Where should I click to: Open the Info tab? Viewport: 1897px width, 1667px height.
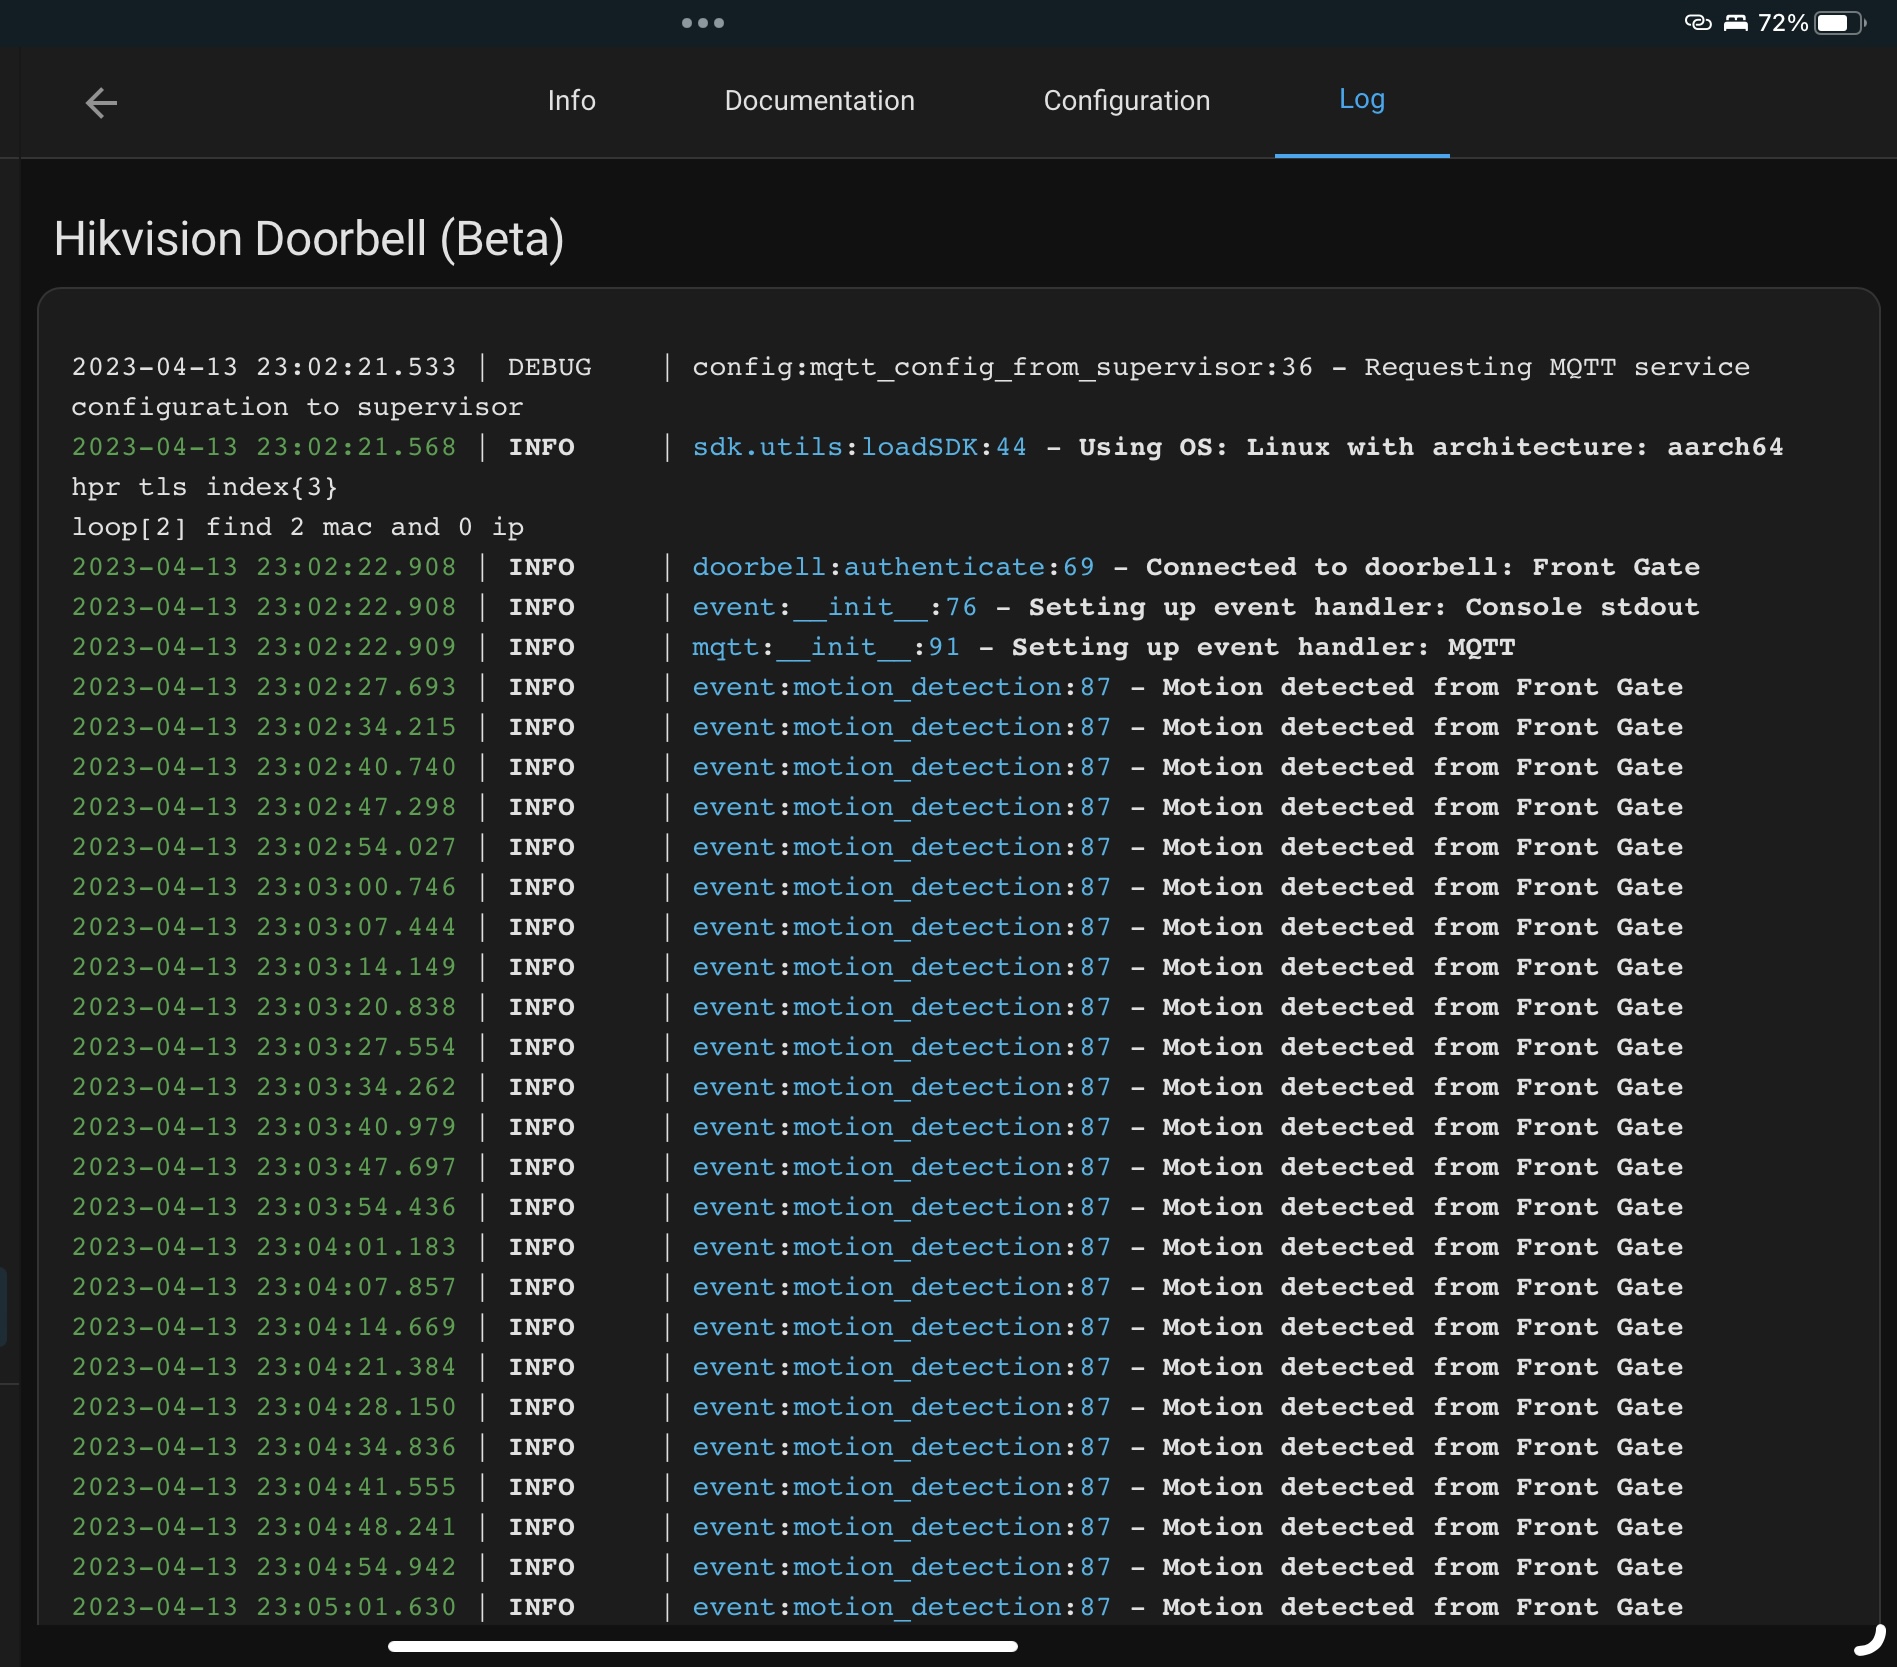[x=571, y=101]
